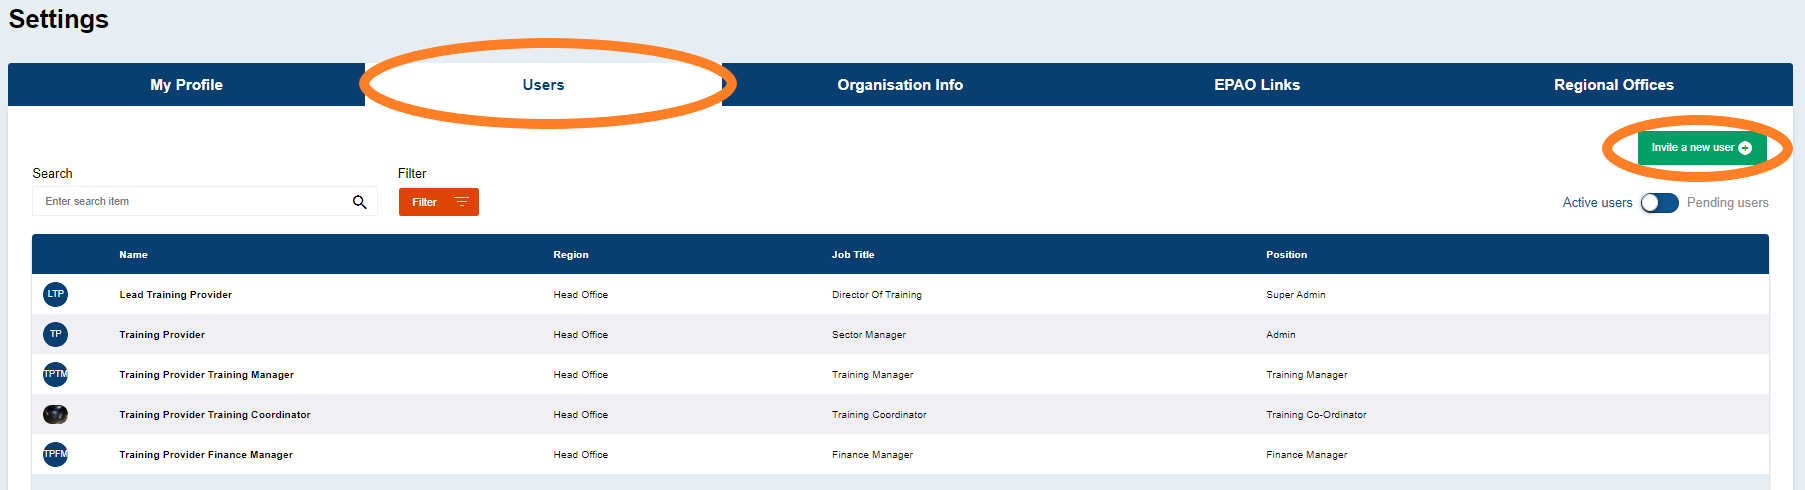Click the Job Title column header
Image resolution: width=1805 pixels, height=490 pixels.
[x=853, y=255]
